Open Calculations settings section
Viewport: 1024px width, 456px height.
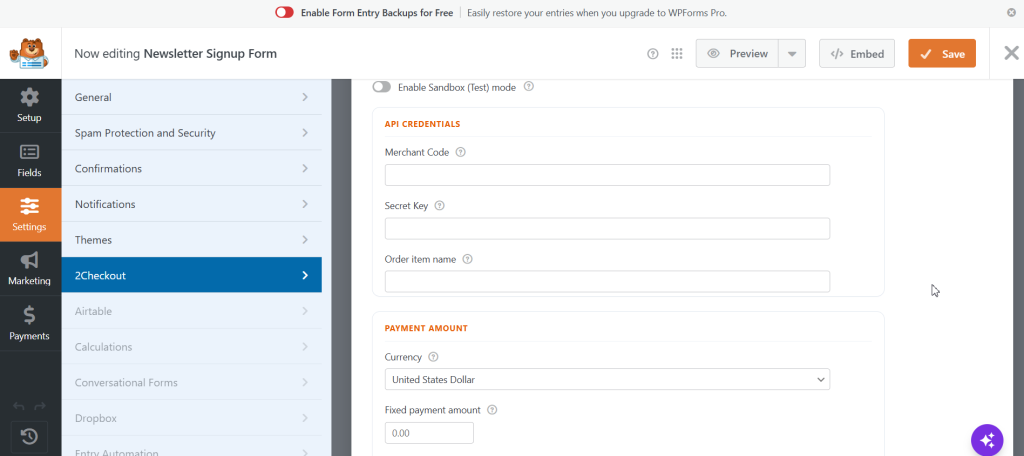click(191, 347)
